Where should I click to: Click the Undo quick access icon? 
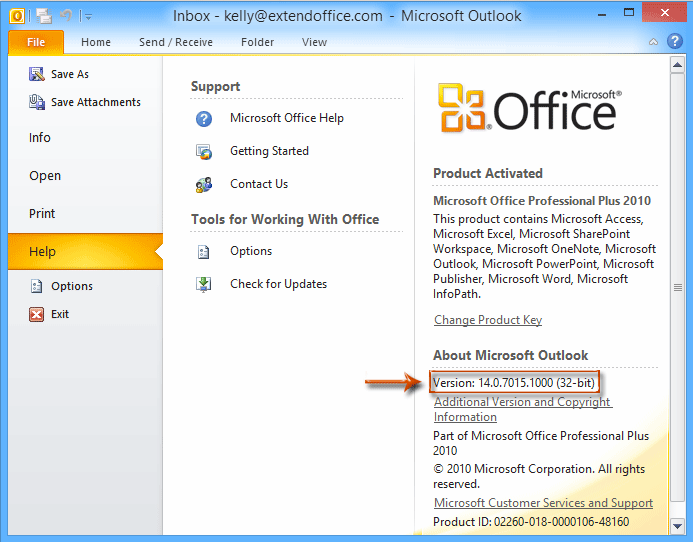coord(66,16)
